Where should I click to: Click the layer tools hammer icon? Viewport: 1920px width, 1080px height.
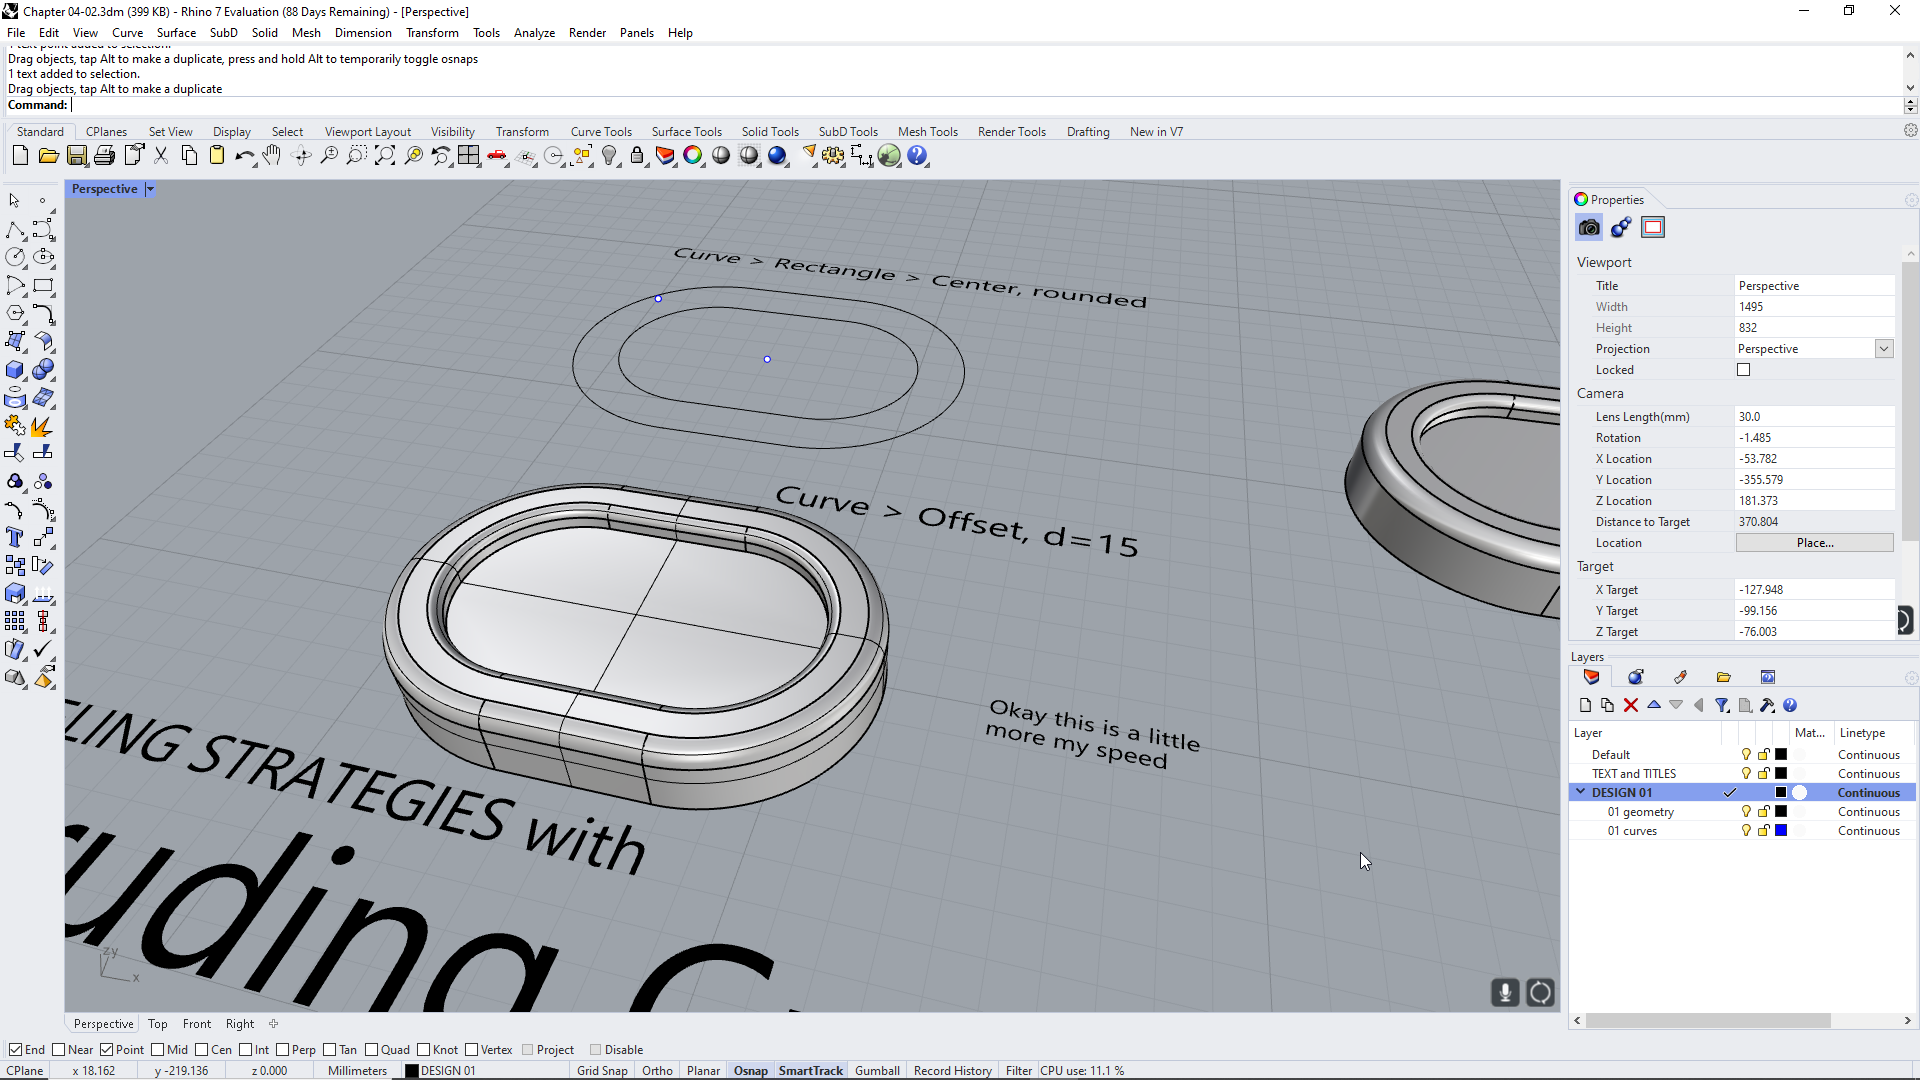pyautogui.click(x=1767, y=705)
